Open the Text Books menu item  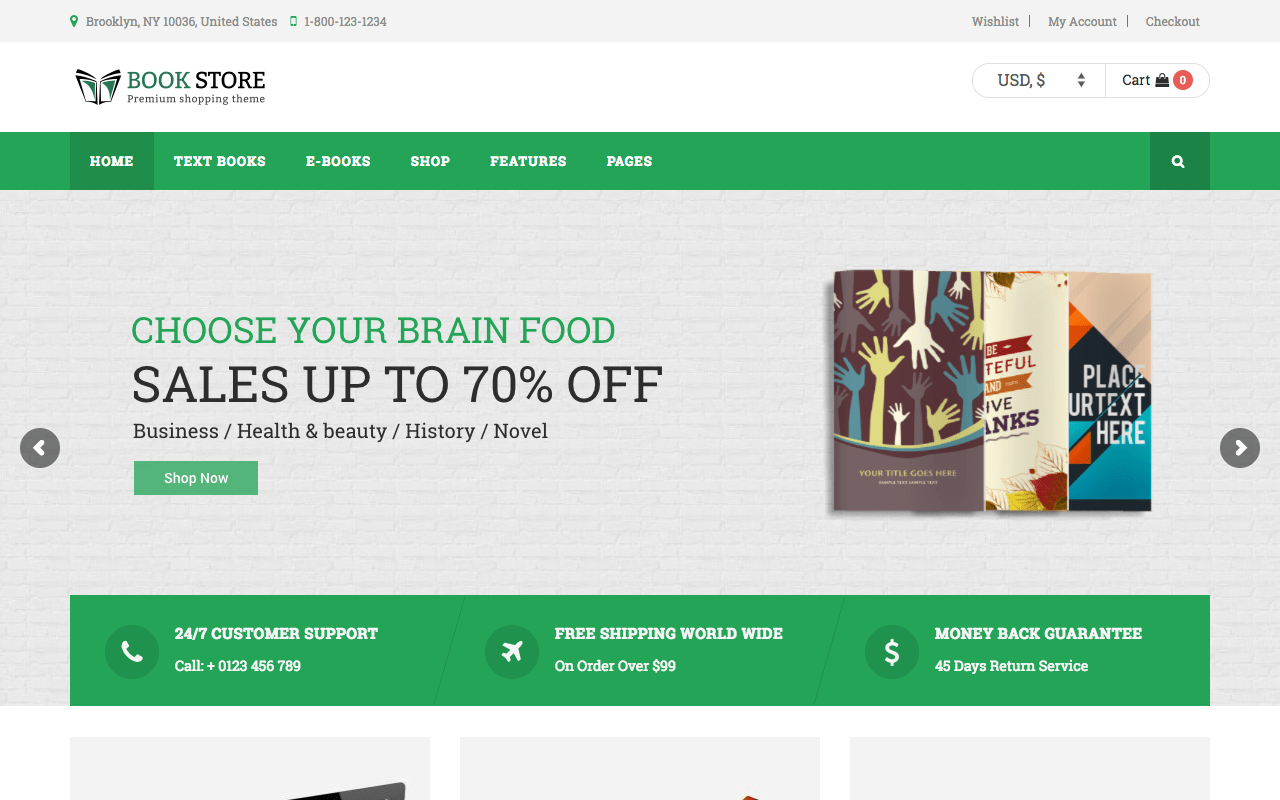(220, 161)
